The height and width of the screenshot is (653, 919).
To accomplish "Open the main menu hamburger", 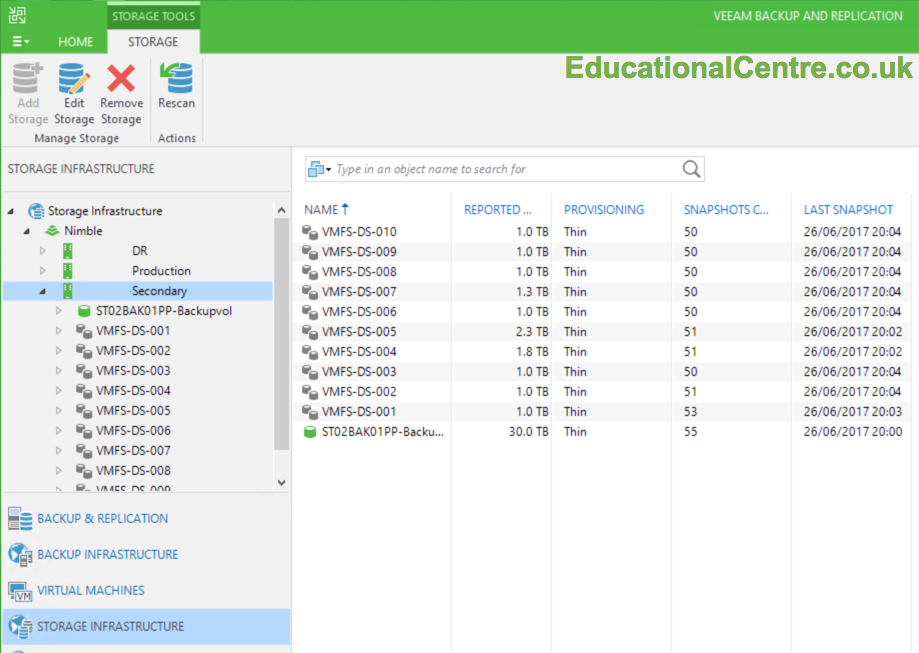I will 20,42.
